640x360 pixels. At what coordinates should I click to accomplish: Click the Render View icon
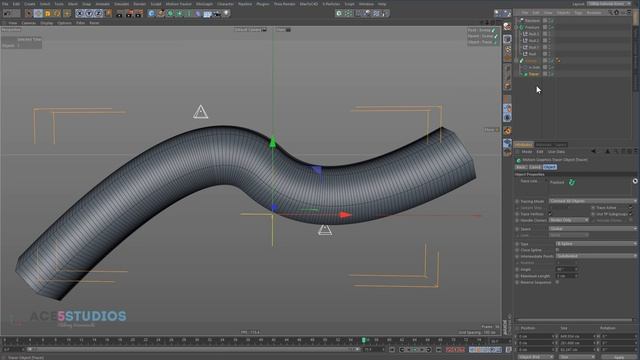click(x=120, y=13)
